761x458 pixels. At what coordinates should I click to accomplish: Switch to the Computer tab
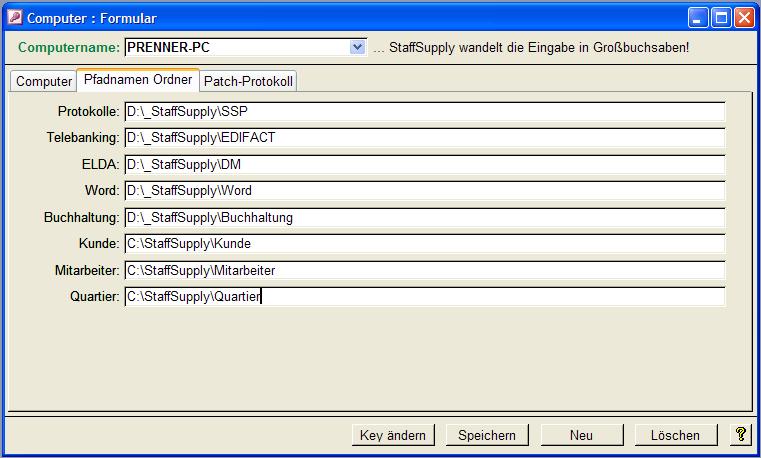(x=44, y=81)
